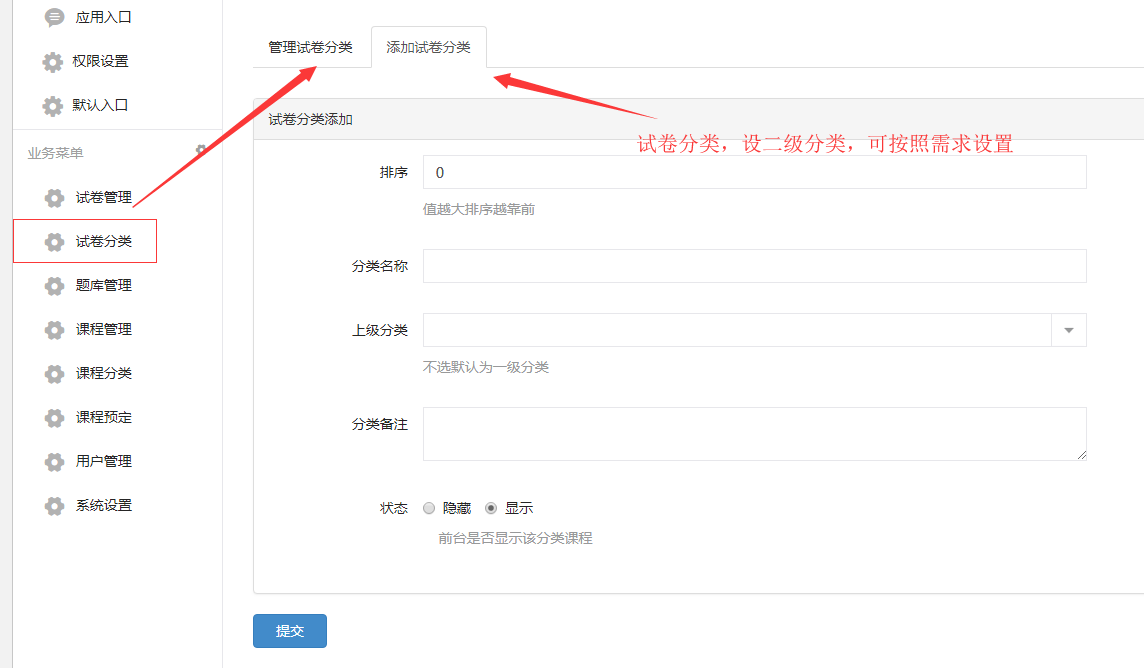Switch to the 管理试卷分类 tab
This screenshot has width=1144, height=668.
311,47
